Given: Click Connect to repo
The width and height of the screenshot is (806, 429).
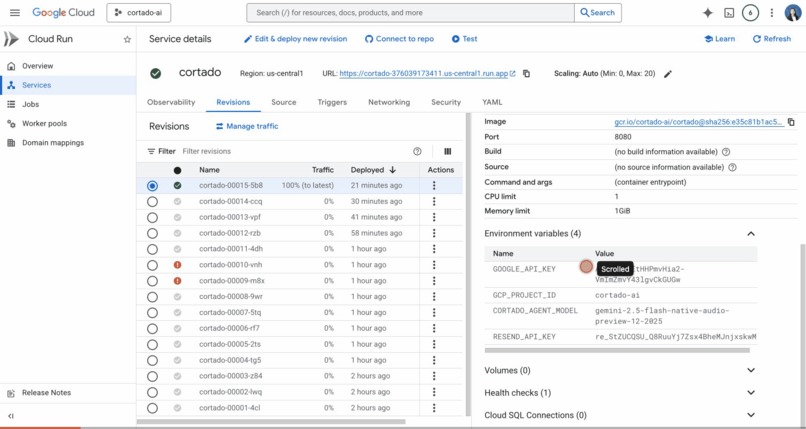Looking at the screenshot, I should [399, 39].
